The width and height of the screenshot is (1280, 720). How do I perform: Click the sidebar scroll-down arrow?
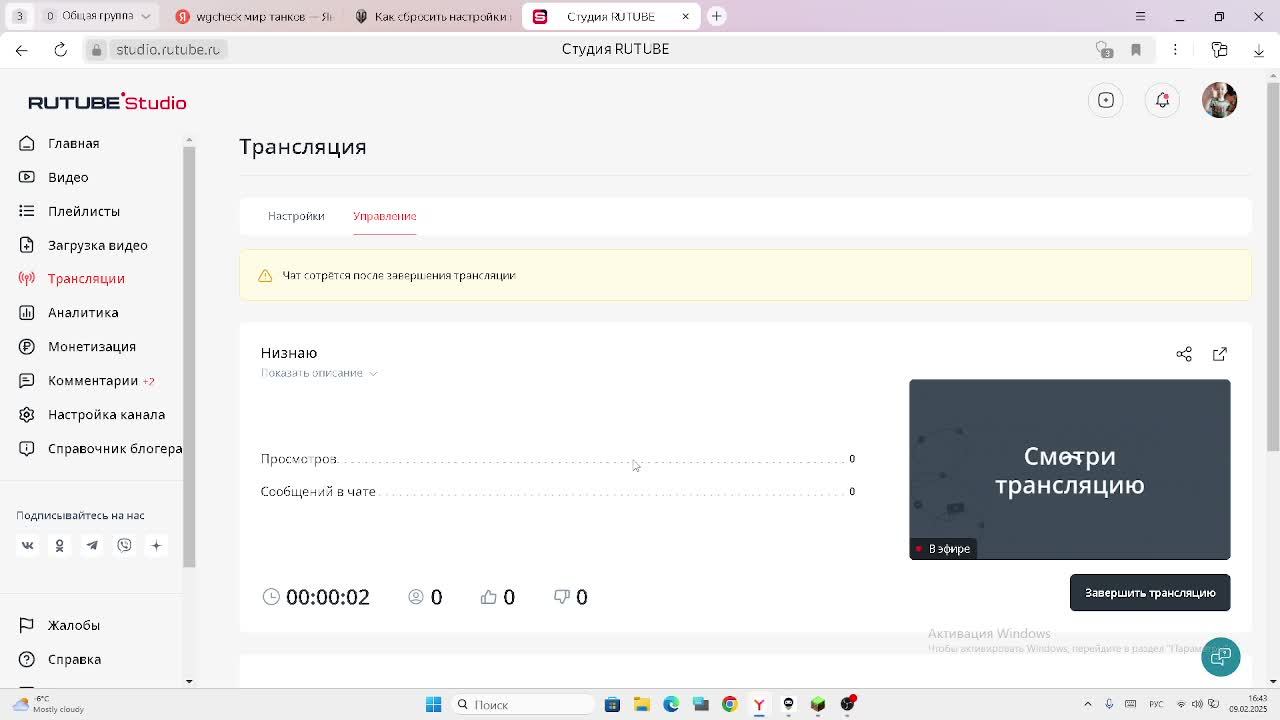point(189,681)
